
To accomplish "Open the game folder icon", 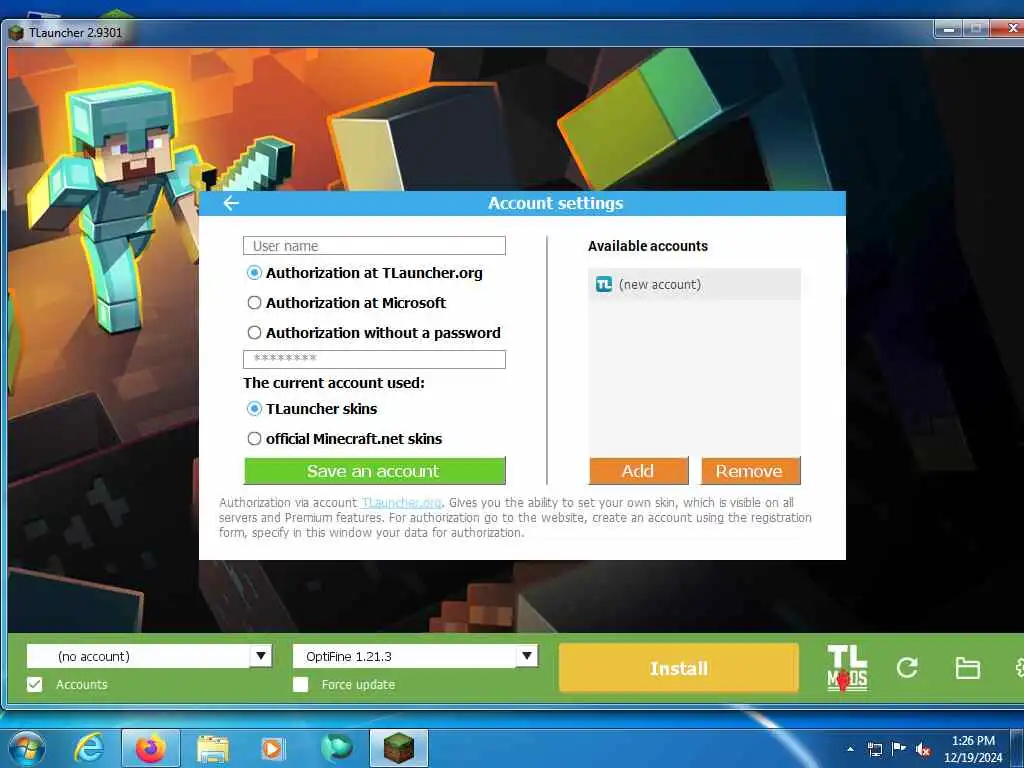I will point(967,668).
